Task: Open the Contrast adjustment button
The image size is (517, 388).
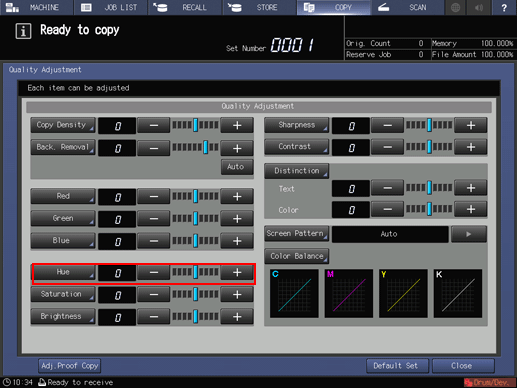Action: coord(297,147)
